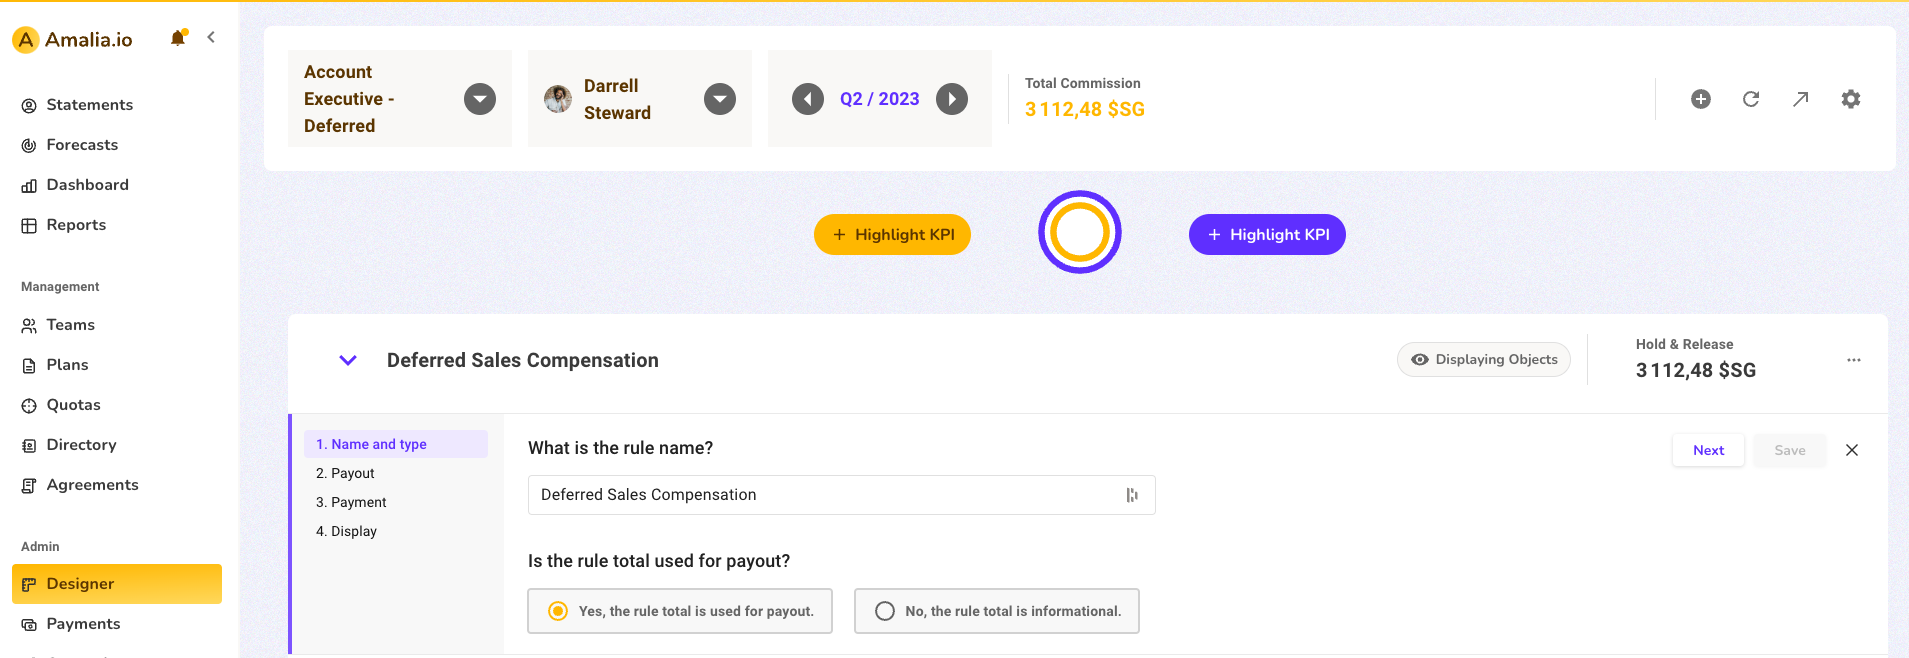Click the Quotas icon
This screenshot has height=658, width=1909.
[x=29, y=406]
